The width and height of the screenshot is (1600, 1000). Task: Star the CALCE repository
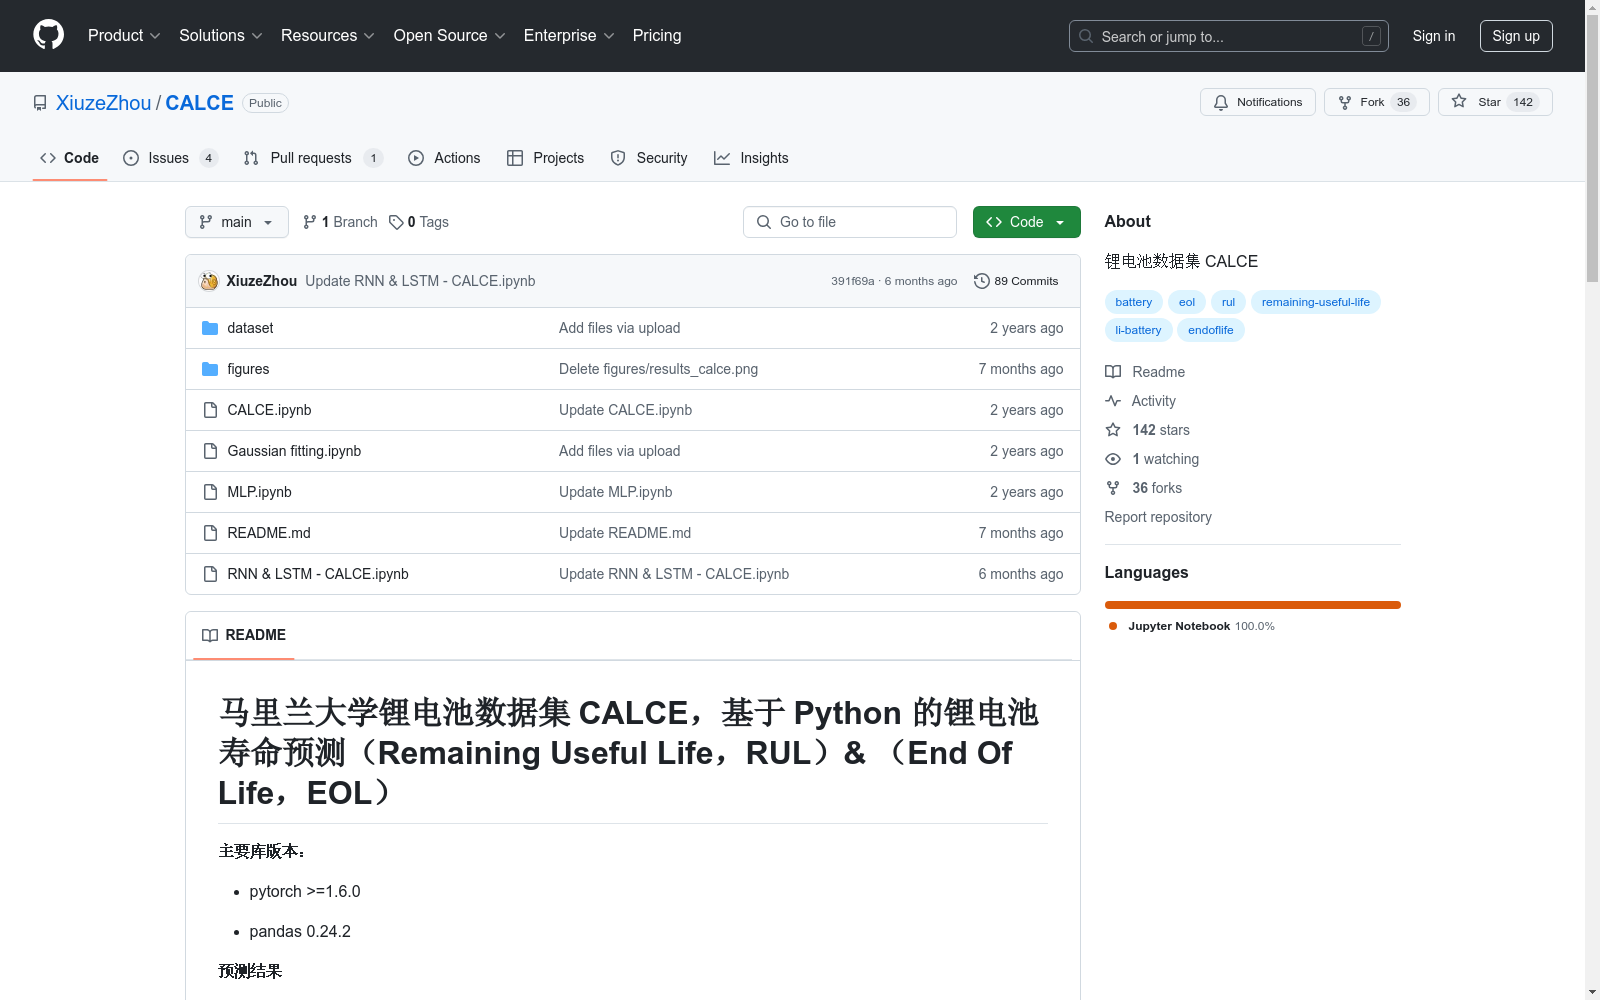pos(1495,102)
